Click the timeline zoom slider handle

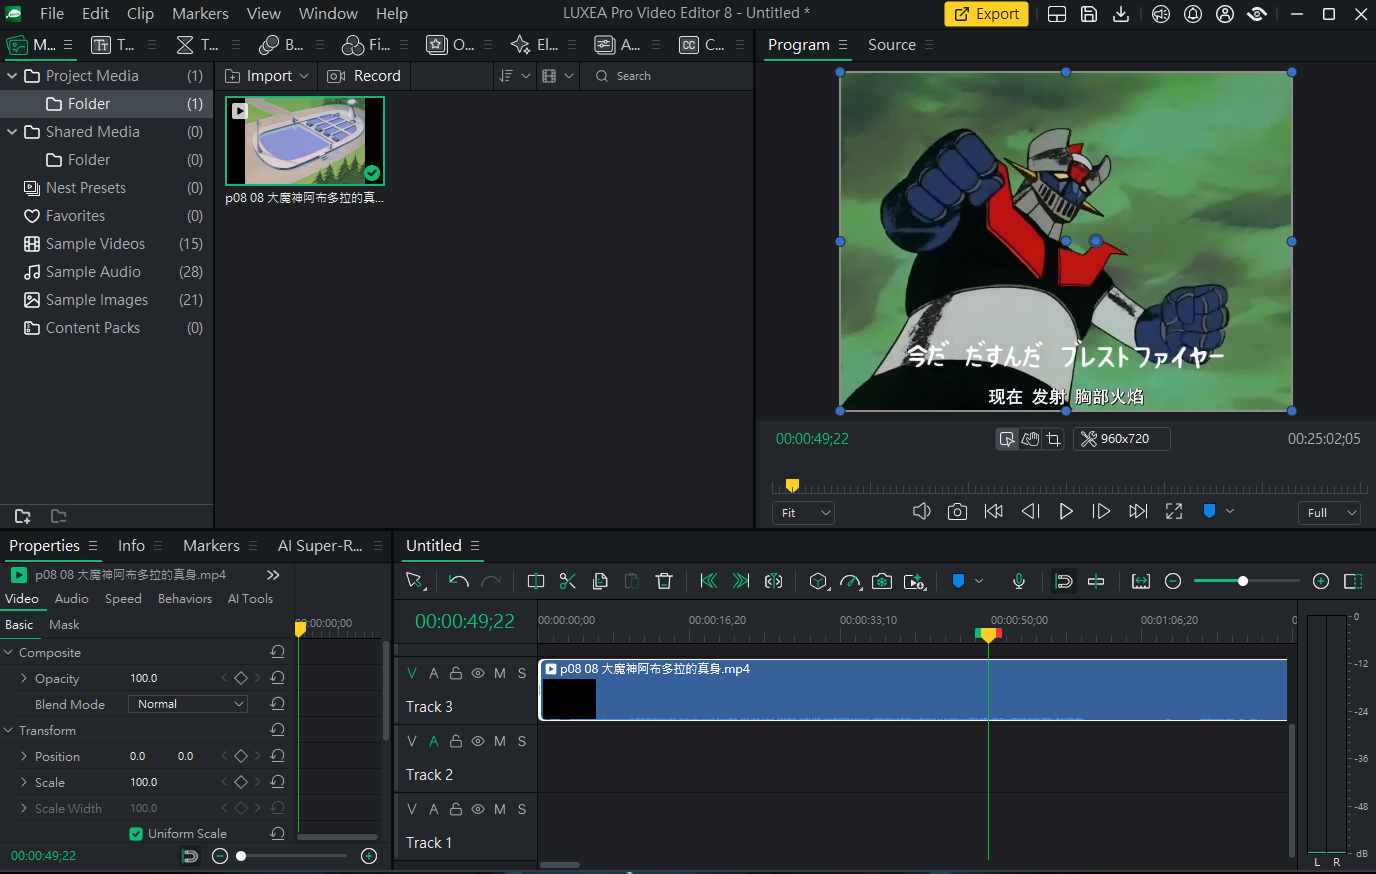point(1243,581)
